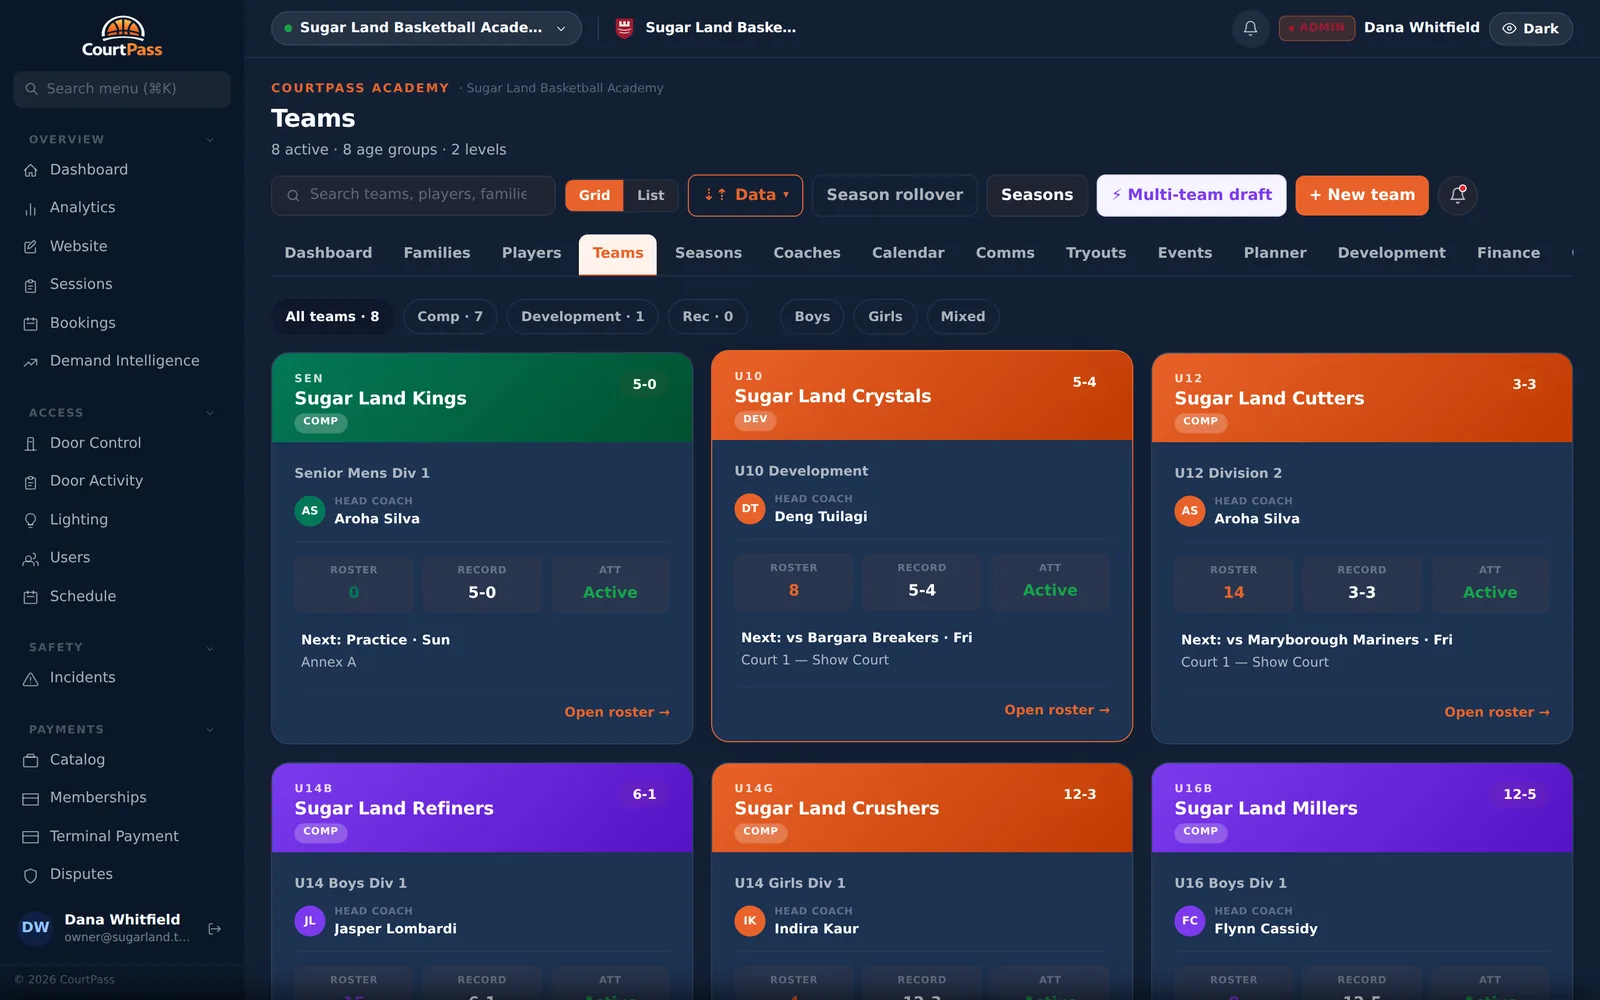This screenshot has width=1600, height=1000.
Task: Click the DT coach avatar on Crystals card
Action: coord(750,509)
